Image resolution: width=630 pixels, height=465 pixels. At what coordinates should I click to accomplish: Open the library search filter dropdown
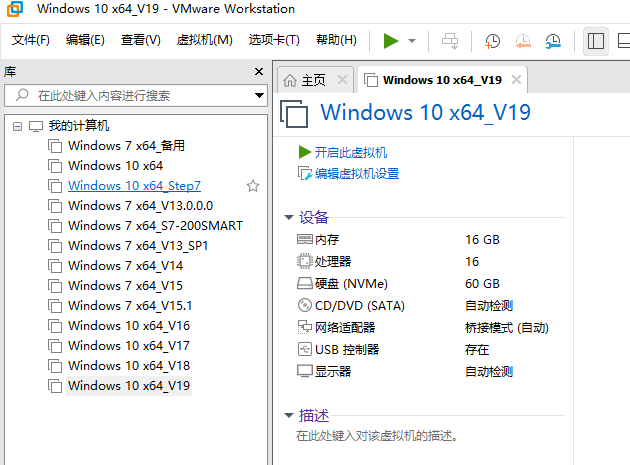pos(258,96)
